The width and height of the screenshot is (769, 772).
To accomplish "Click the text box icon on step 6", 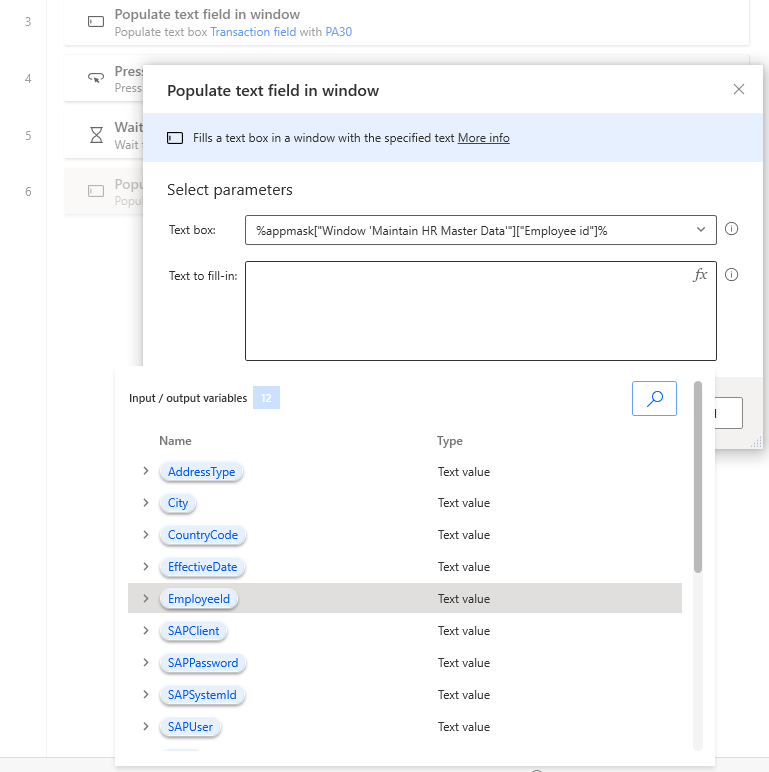I will tap(96, 191).
